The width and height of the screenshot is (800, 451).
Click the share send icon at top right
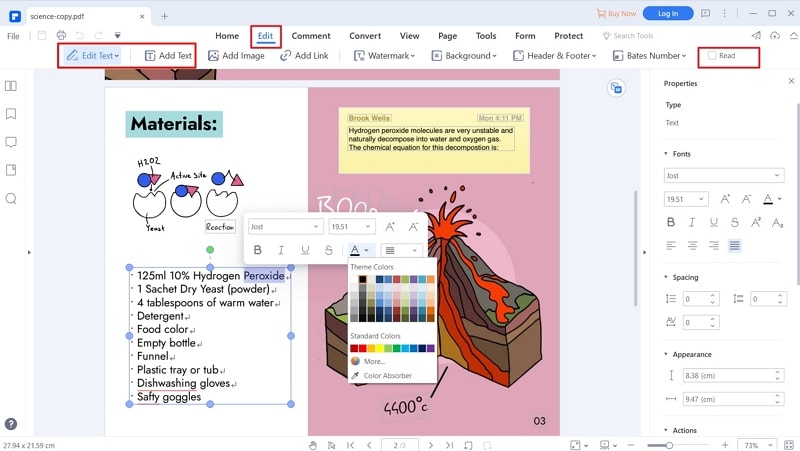point(756,35)
